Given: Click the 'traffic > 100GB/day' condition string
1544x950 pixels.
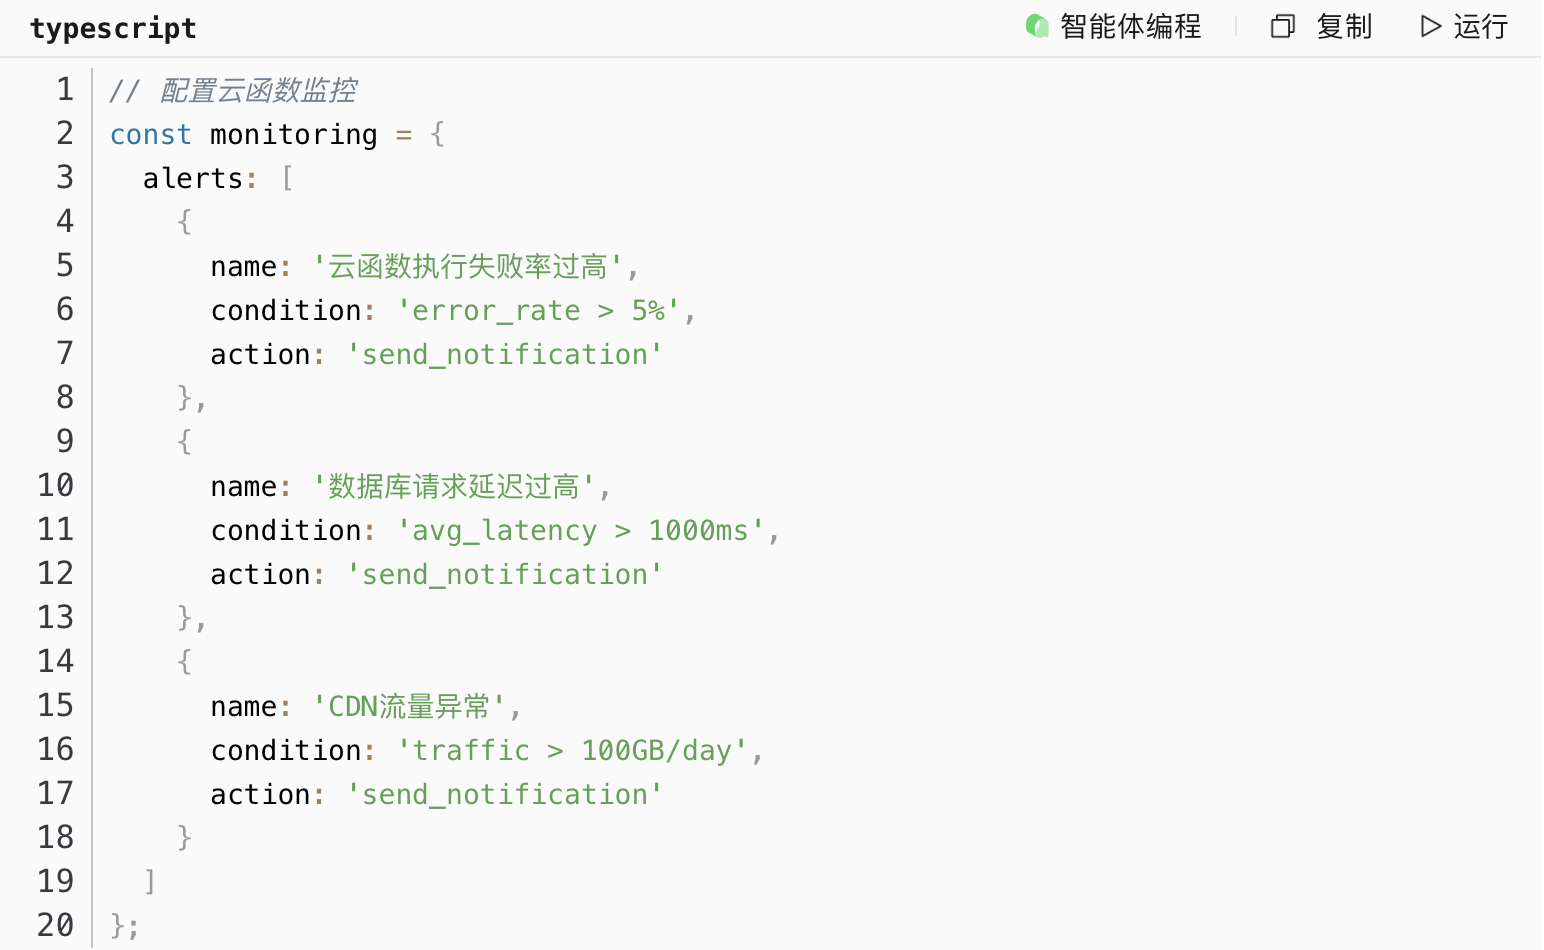Looking at the screenshot, I should pyautogui.click(x=572, y=750).
